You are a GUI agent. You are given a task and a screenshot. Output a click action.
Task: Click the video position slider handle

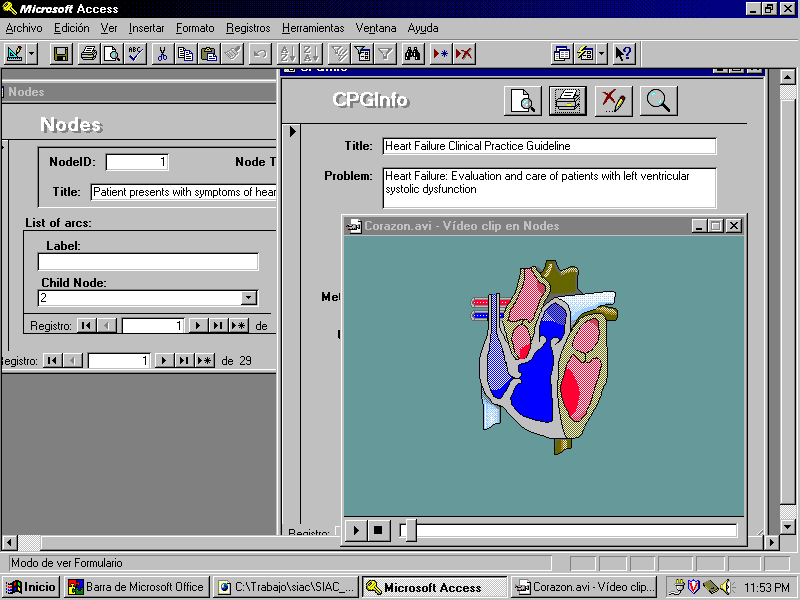pyautogui.click(x=407, y=530)
